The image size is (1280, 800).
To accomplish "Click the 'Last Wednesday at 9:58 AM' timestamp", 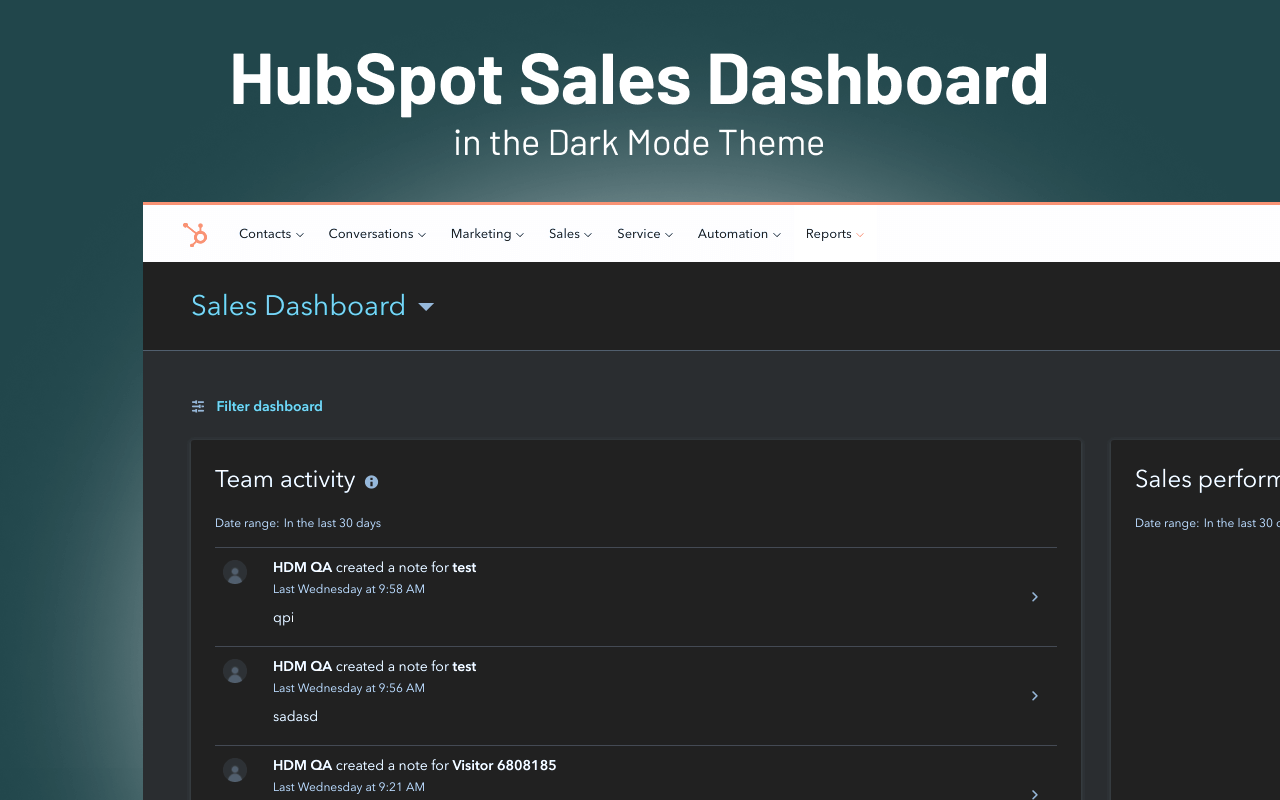I will pyautogui.click(x=348, y=589).
